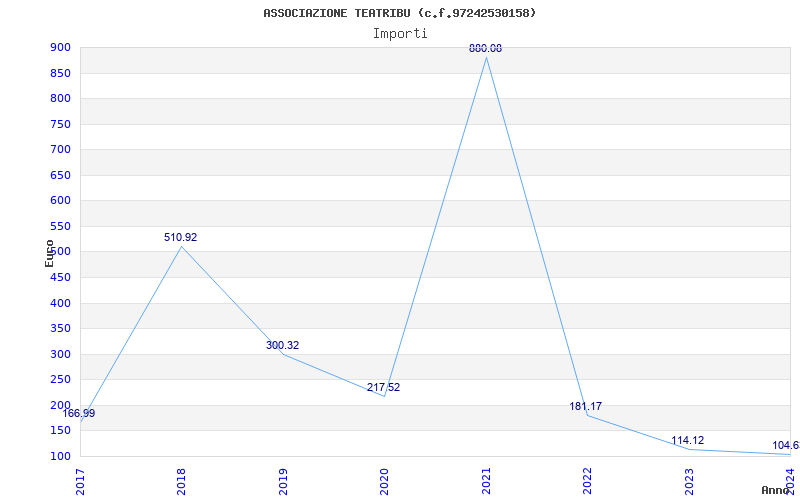Select the 300.32 data label for 2019
The height and width of the screenshot is (500, 800).
point(282,345)
